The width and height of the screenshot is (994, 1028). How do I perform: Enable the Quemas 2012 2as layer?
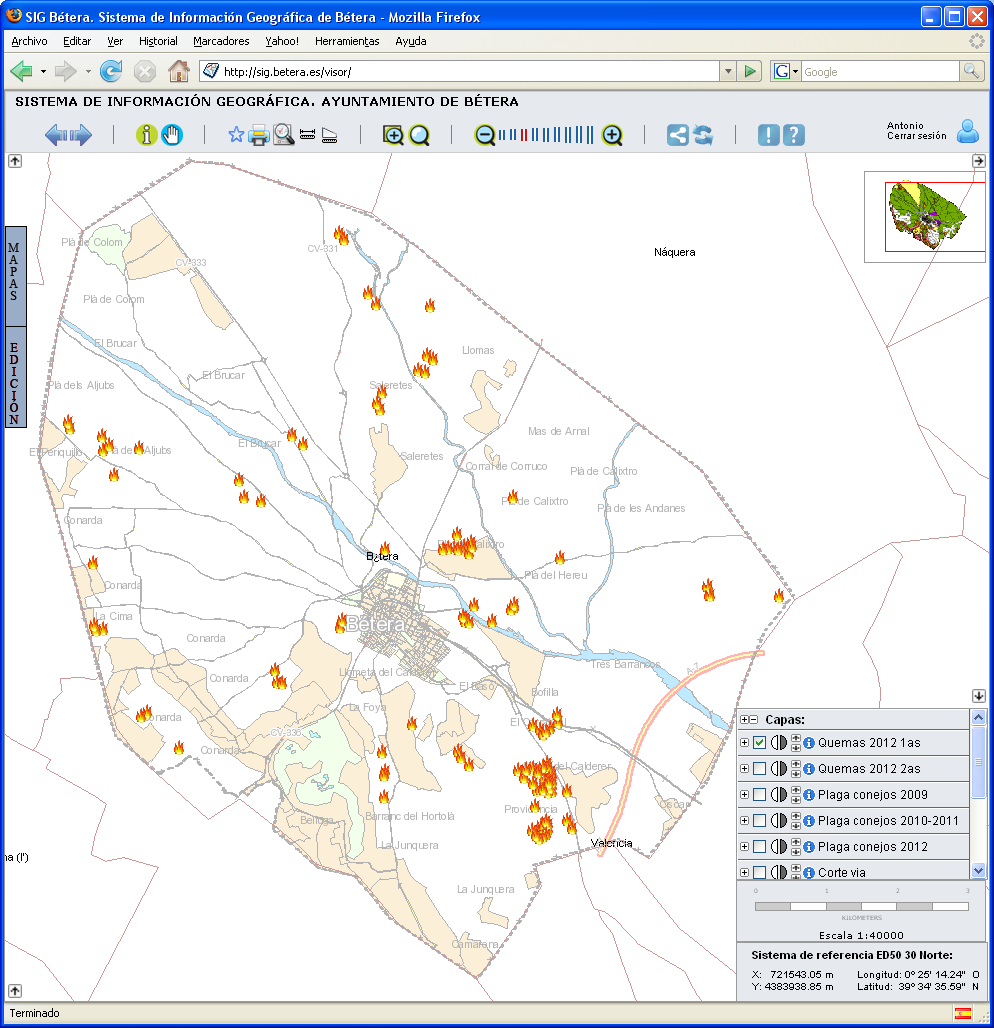pyautogui.click(x=759, y=768)
